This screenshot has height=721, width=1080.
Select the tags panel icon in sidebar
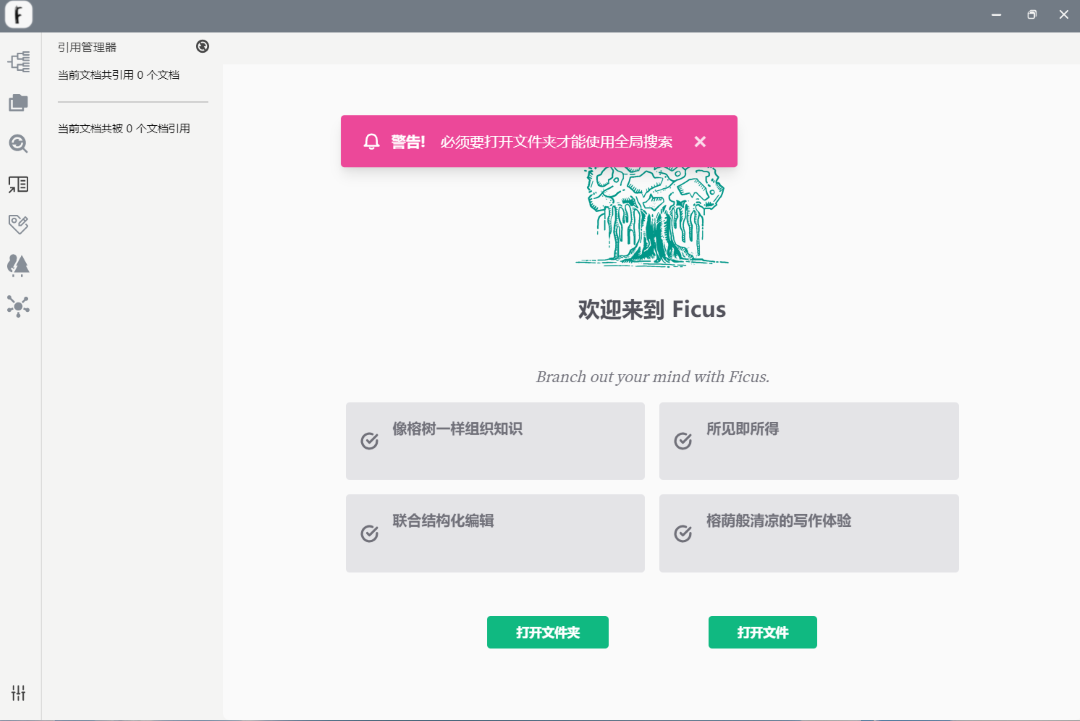pyautogui.click(x=18, y=224)
